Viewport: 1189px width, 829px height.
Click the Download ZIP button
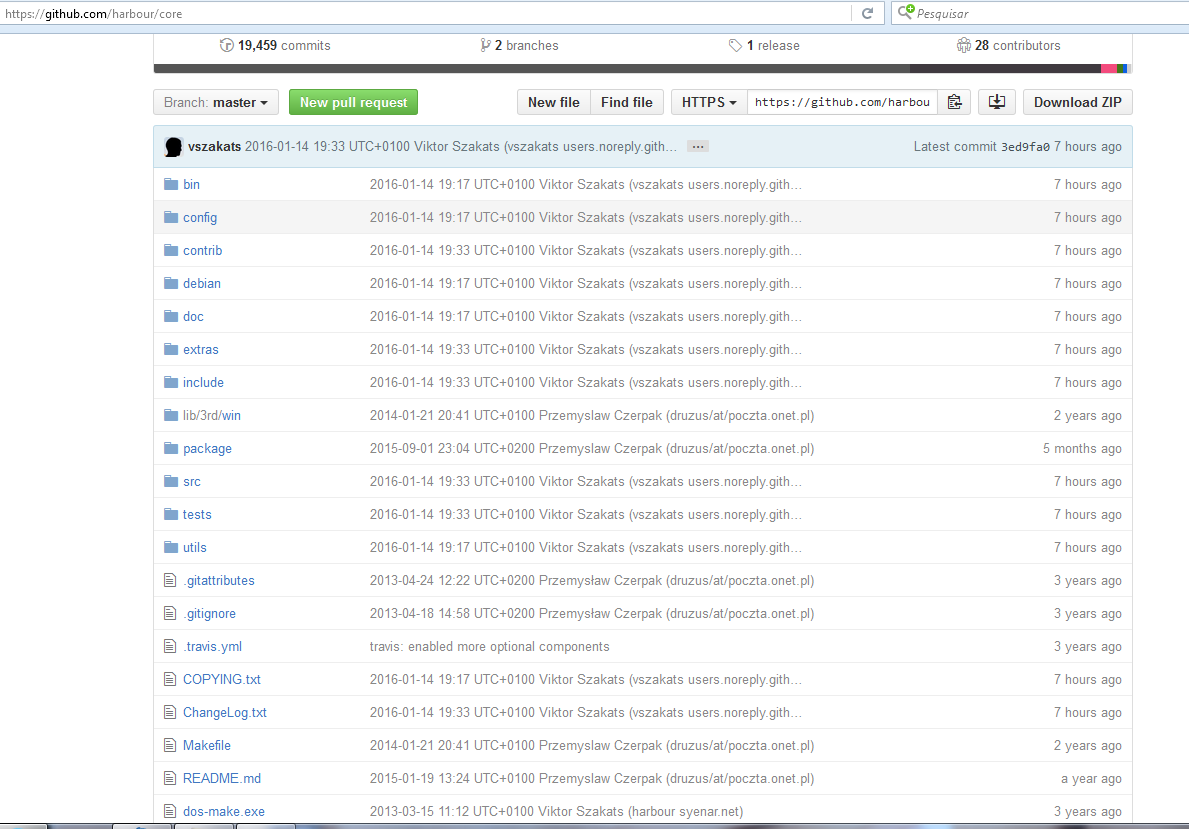1077,102
